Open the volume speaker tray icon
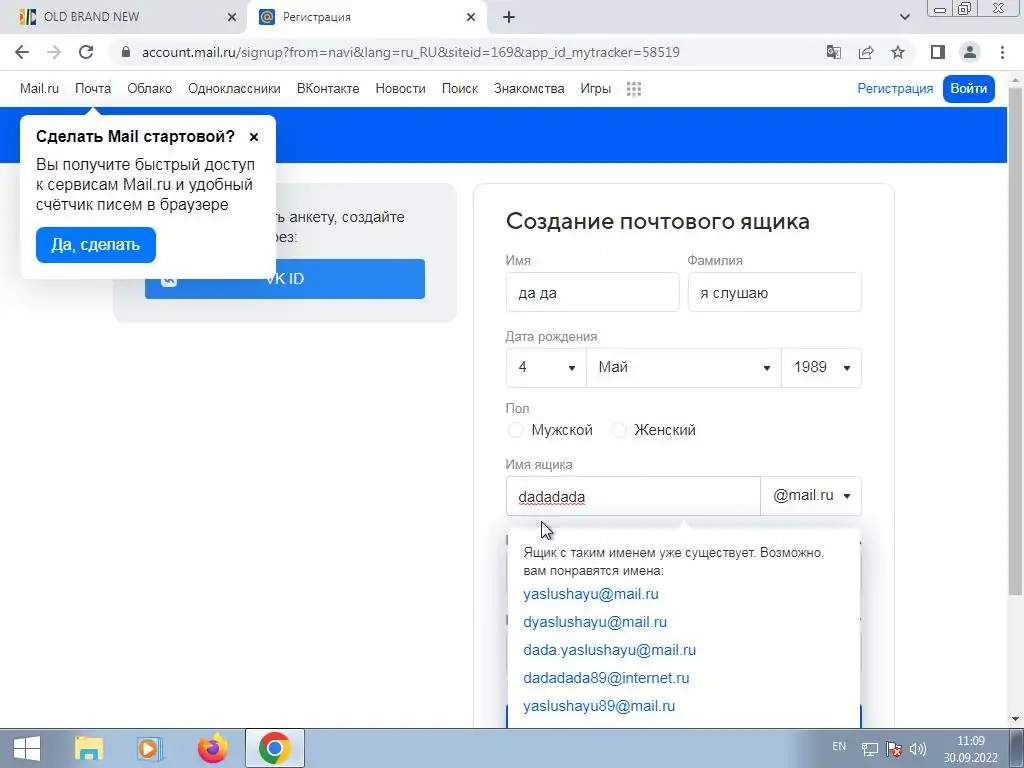The width and height of the screenshot is (1024, 768). tap(918, 749)
